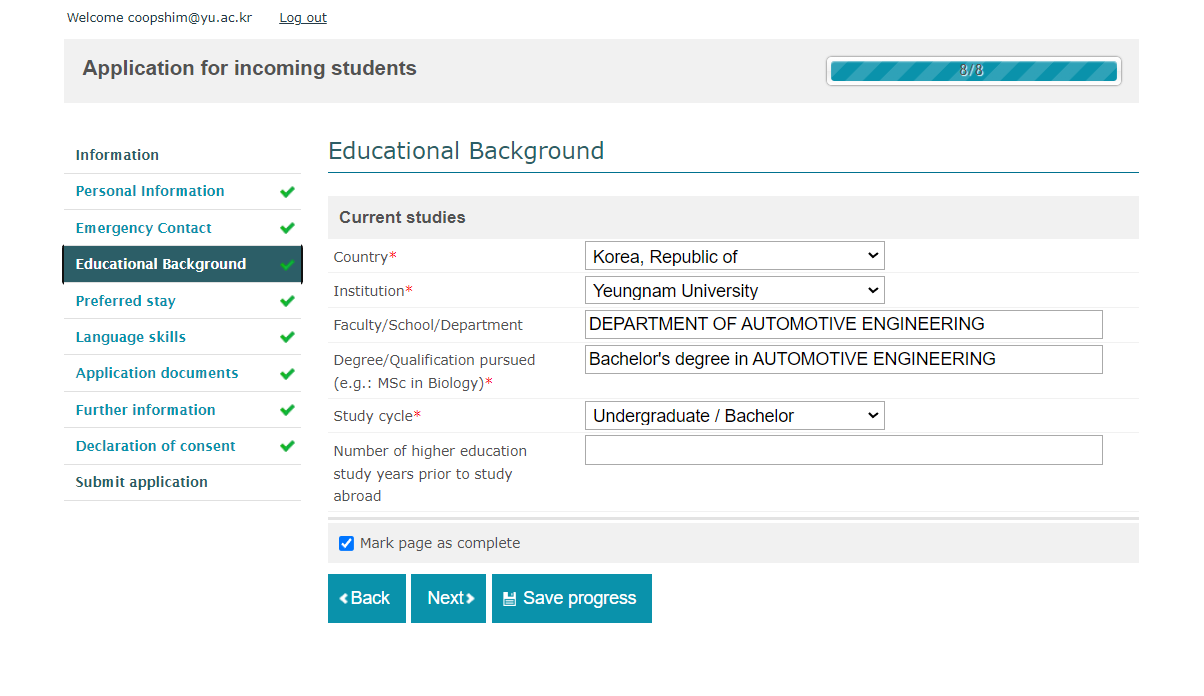The image size is (1204, 696).
Task: Open the Study cycle dropdown
Action: coord(734,415)
